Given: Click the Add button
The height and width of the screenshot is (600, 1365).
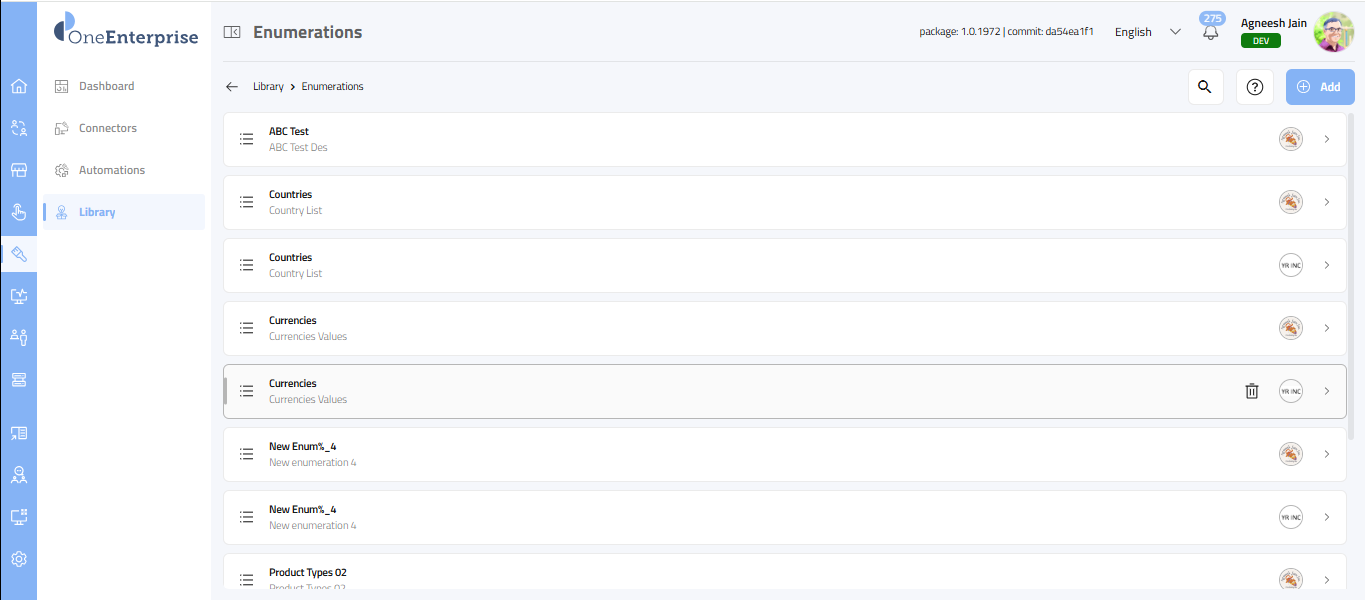Looking at the screenshot, I should [1319, 87].
